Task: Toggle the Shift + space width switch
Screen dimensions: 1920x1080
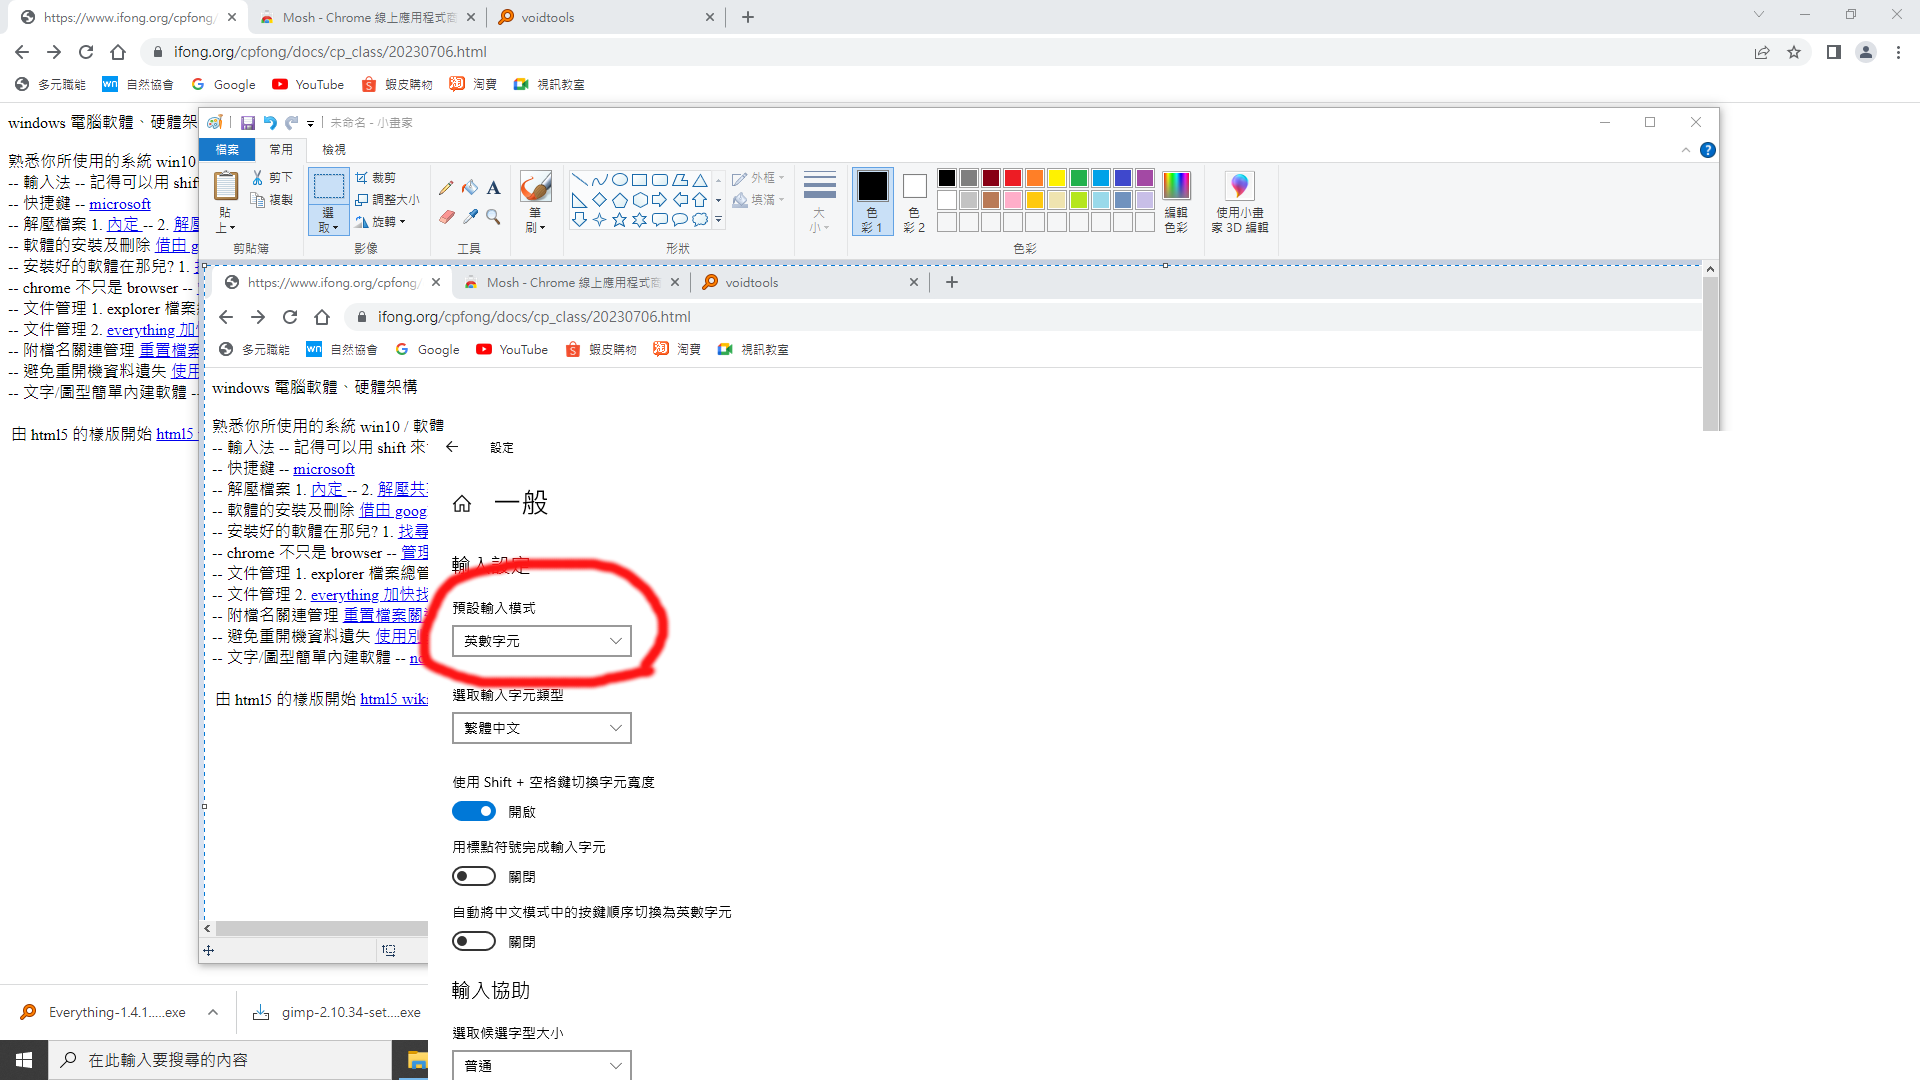Action: (474, 811)
